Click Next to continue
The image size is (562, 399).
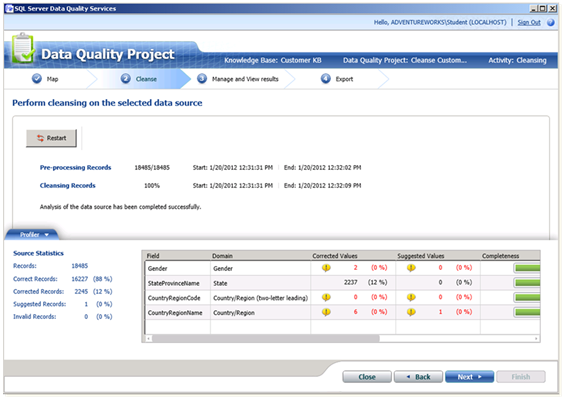click(470, 377)
